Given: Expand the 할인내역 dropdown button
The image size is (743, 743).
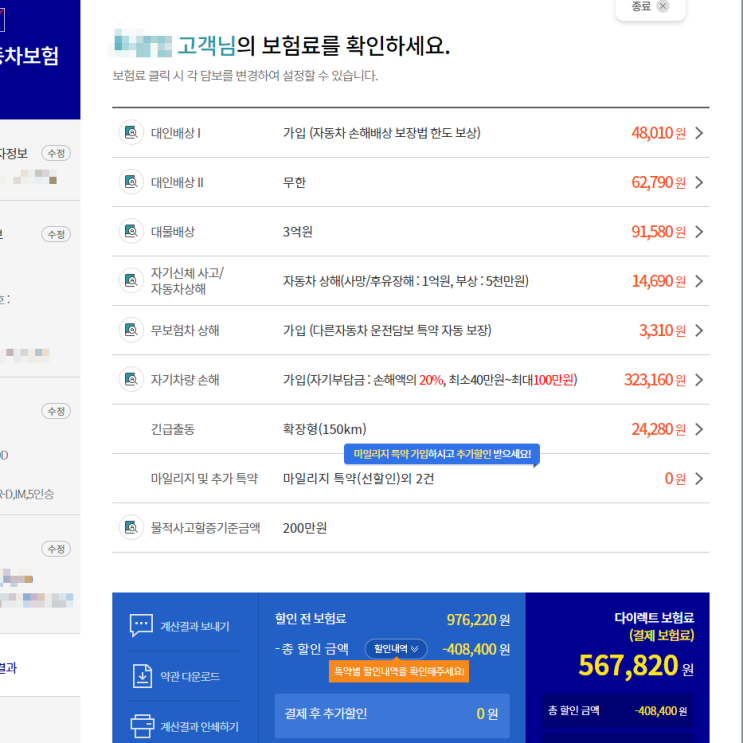Looking at the screenshot, I should click(396, 649).
